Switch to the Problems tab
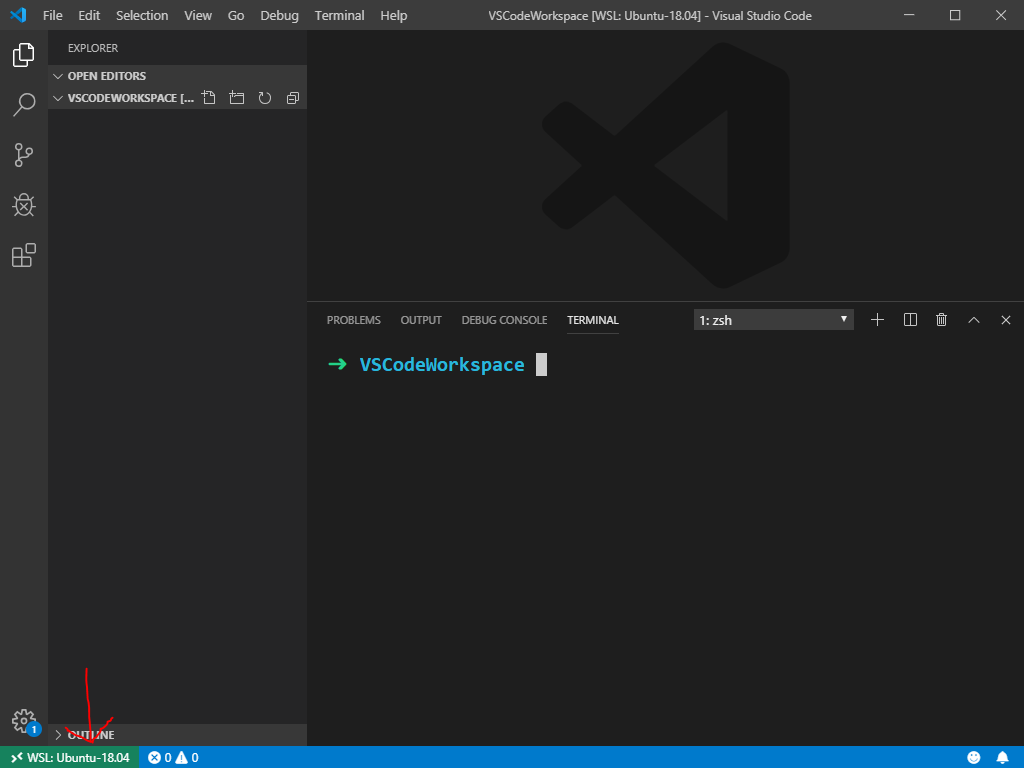This screenshot has height=768, width=1024. point(353,320)
